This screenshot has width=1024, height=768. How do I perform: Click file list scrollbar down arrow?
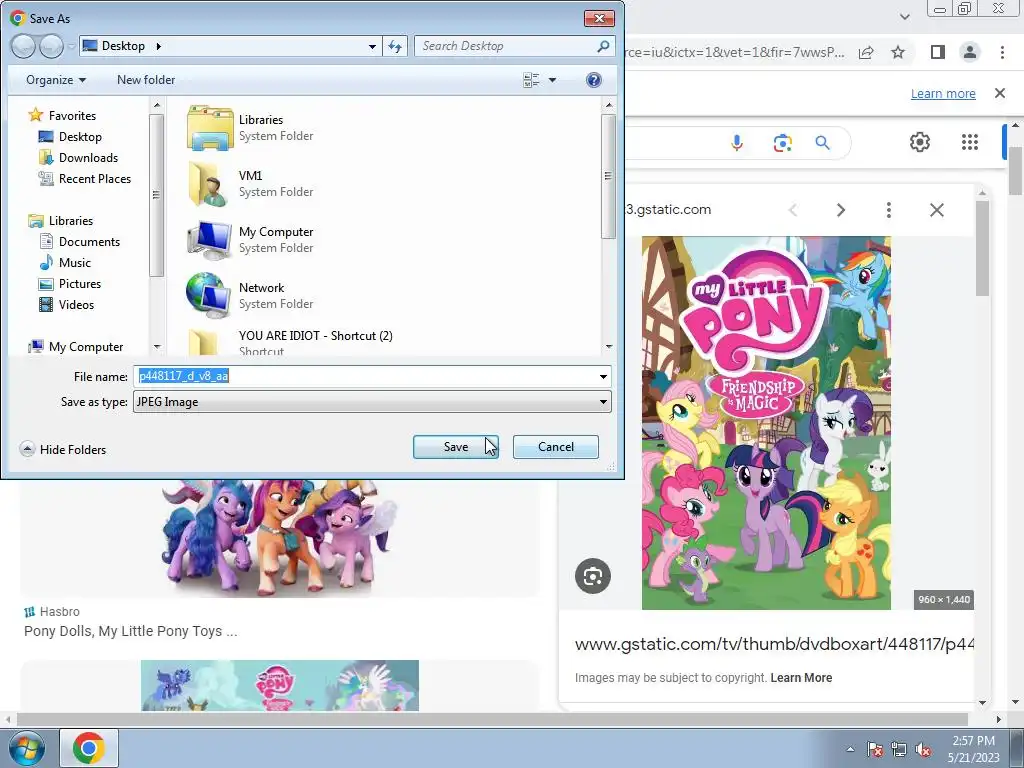609,347
